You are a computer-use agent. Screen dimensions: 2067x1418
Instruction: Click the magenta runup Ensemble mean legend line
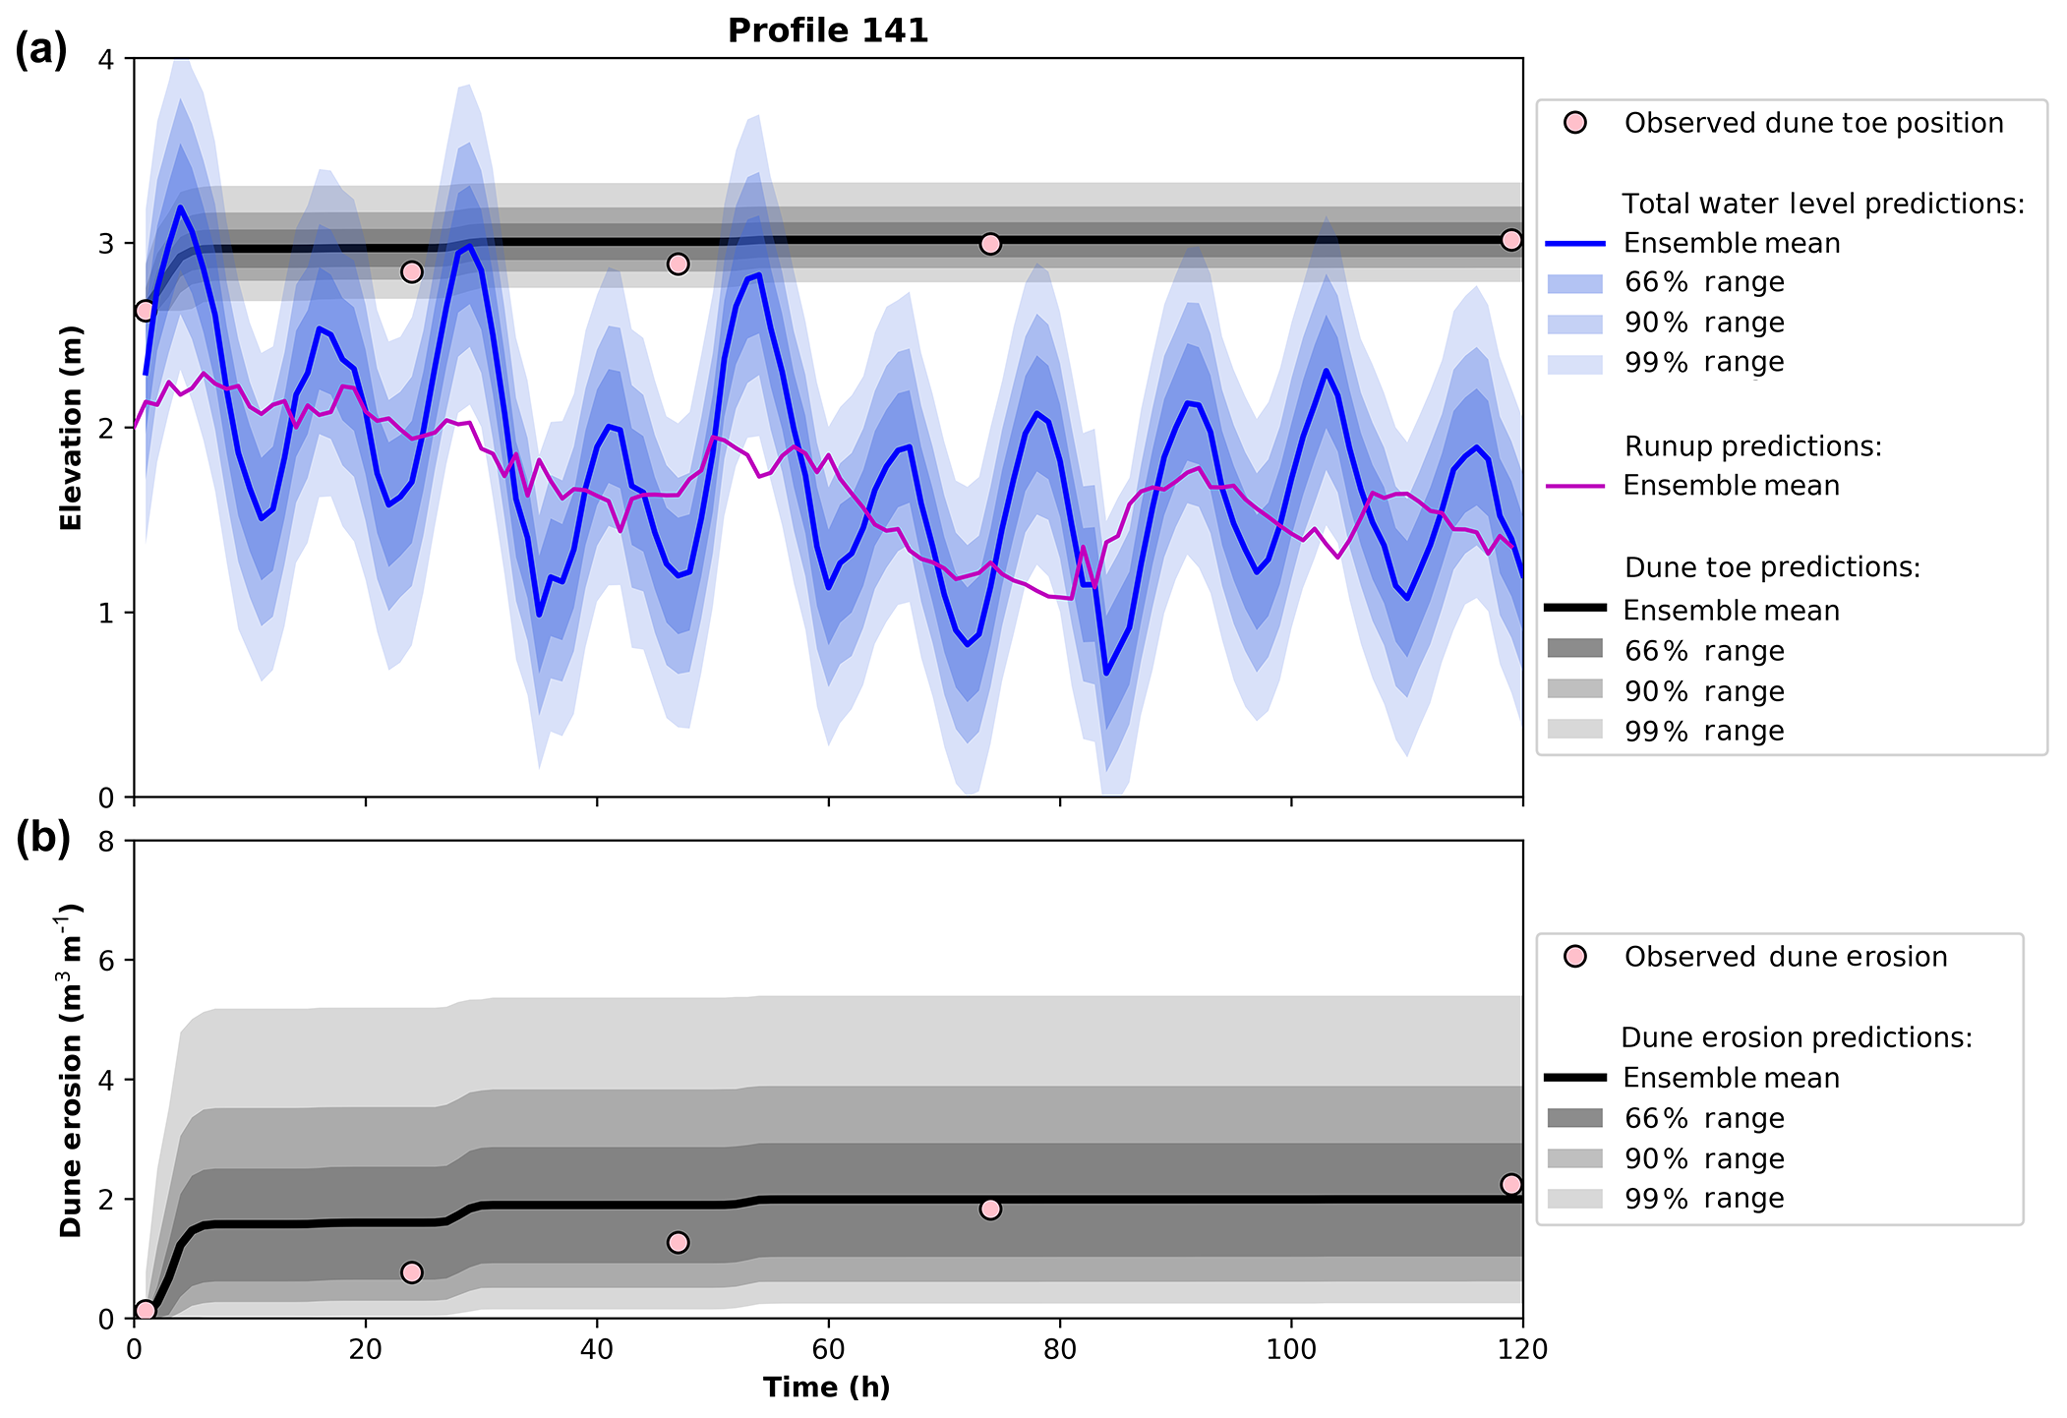click(1575, 486)
